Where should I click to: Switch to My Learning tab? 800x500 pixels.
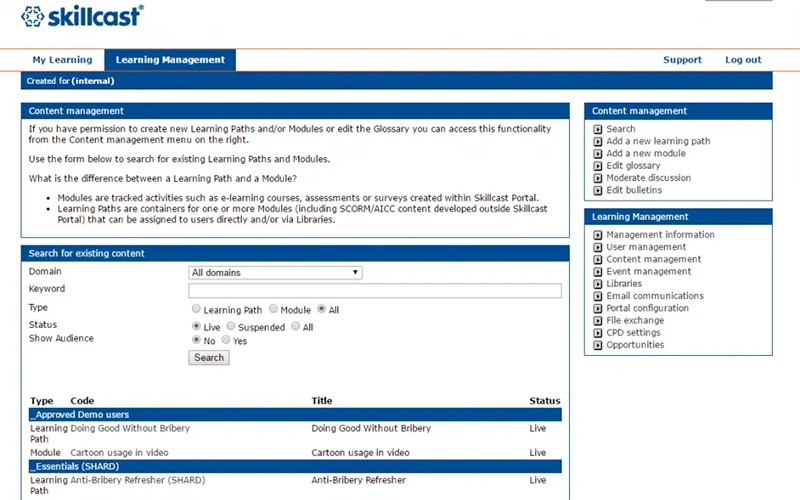62,60
